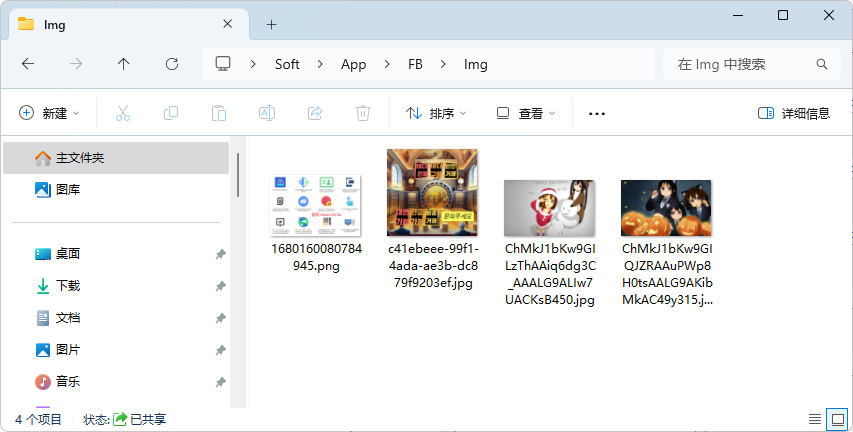Open the 新建 dropdown

[50, 113]
